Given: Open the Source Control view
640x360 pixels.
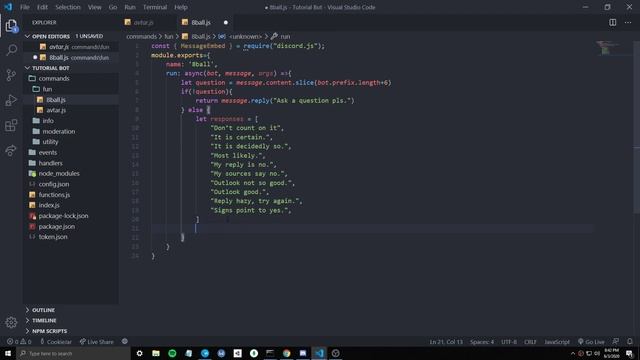Looking at the screenshot, I should pos(11,75).
